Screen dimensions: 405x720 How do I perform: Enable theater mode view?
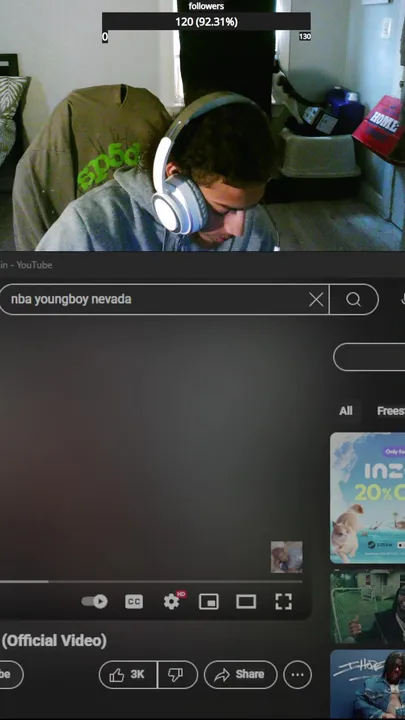pos(246,602)
